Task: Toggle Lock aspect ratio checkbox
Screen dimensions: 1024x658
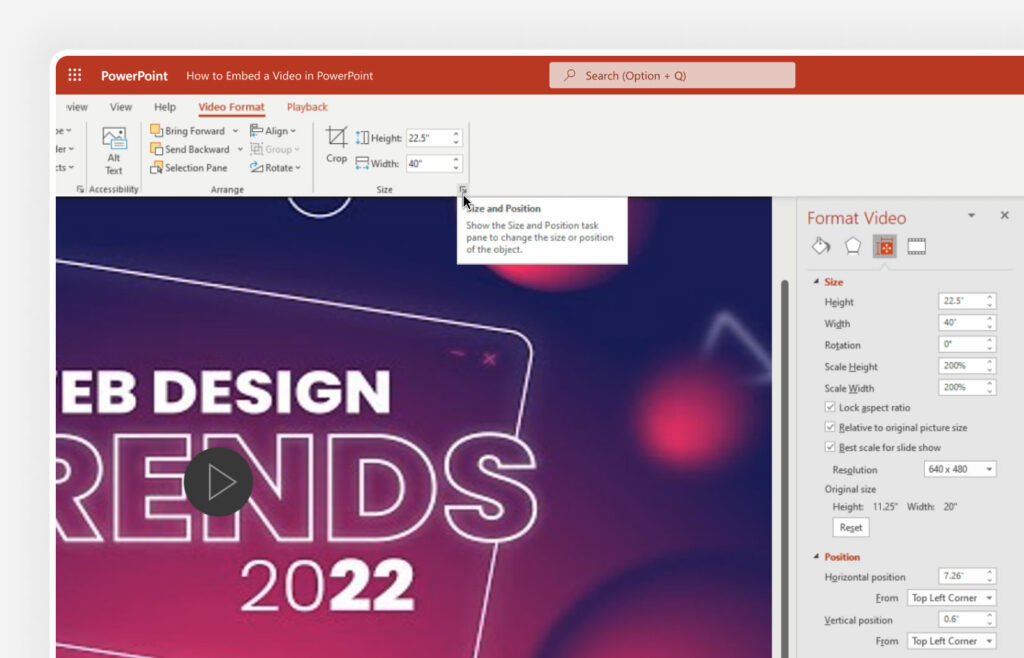Action: (830, 407)
